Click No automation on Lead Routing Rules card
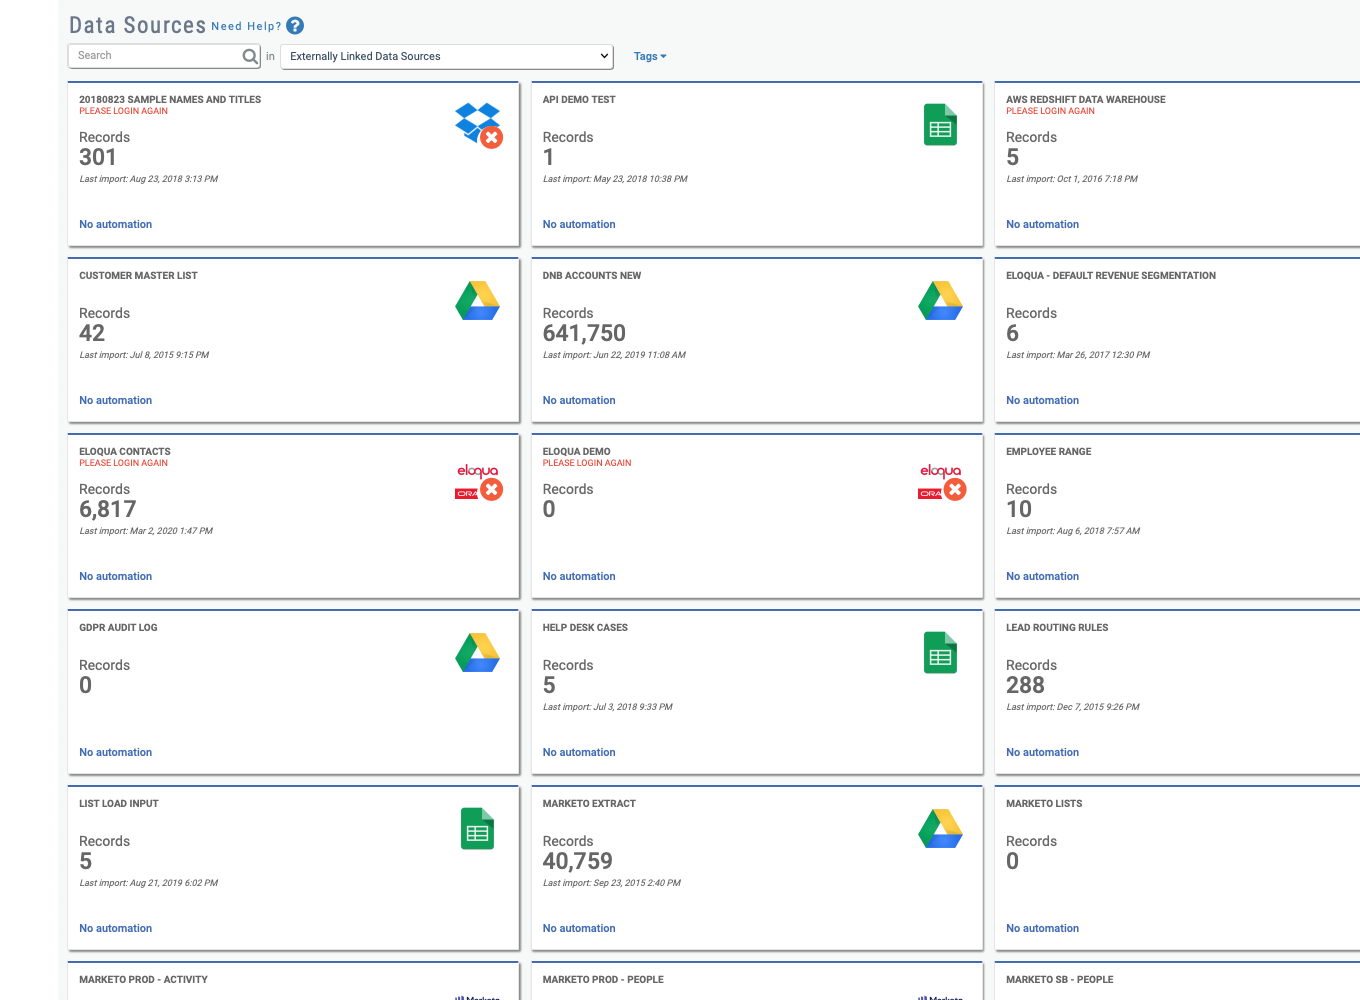 (1042, 753)
